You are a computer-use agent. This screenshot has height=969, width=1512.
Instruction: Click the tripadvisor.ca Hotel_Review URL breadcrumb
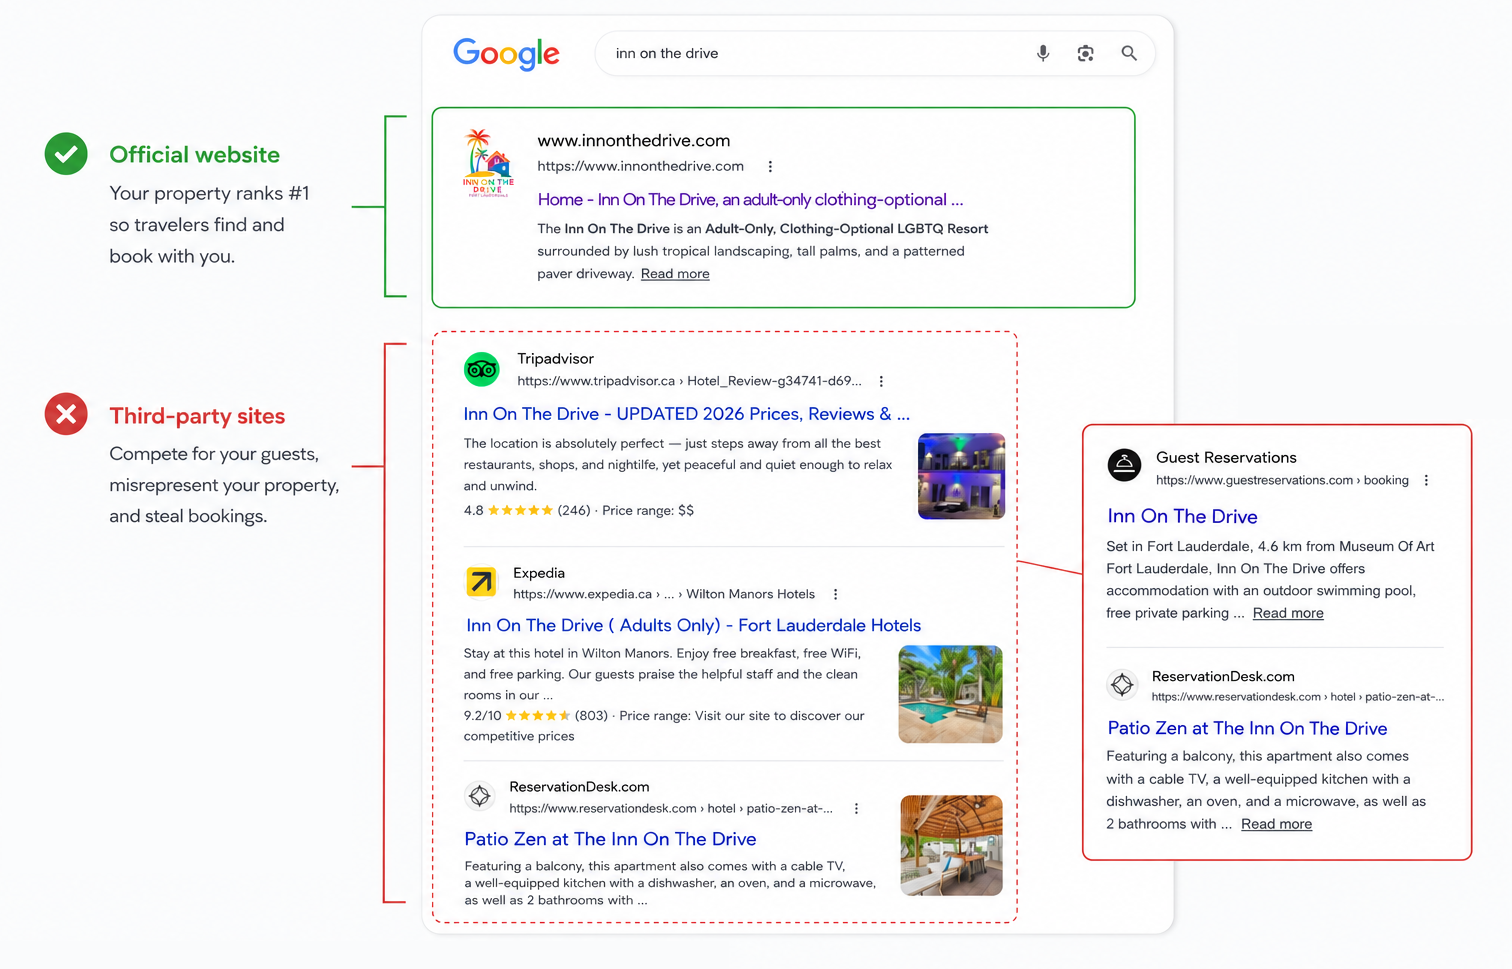(x=689, y=381)
